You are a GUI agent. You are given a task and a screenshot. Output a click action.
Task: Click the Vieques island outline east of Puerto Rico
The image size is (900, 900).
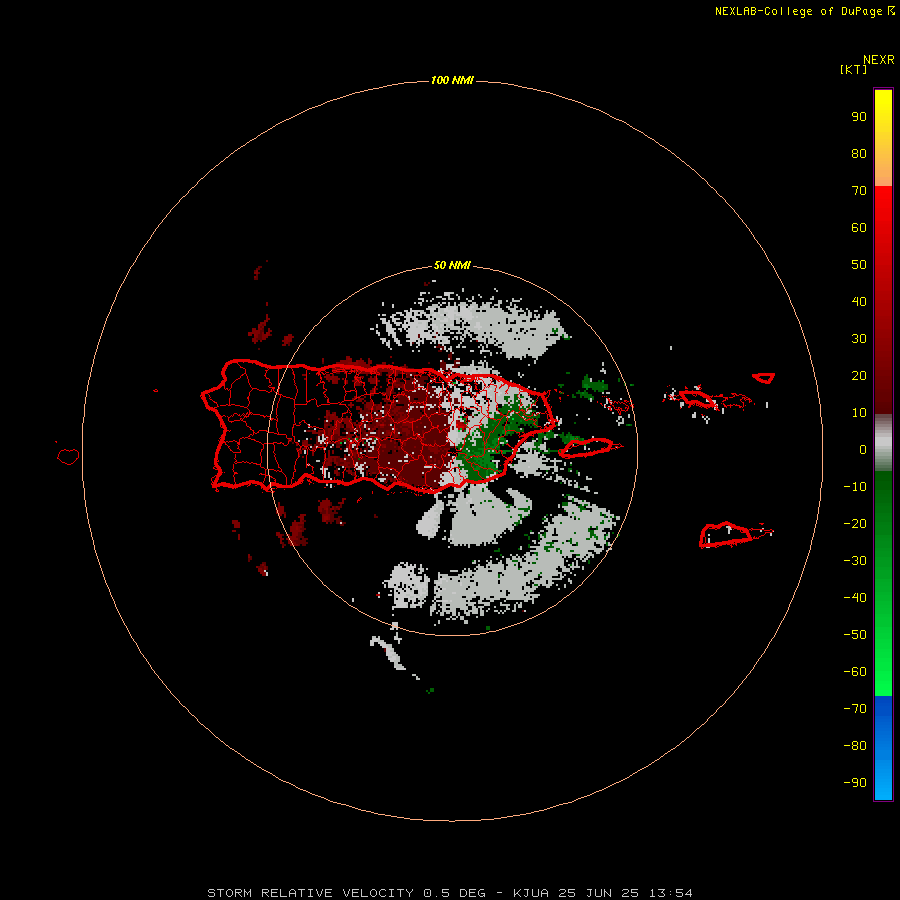coord(587,448)
